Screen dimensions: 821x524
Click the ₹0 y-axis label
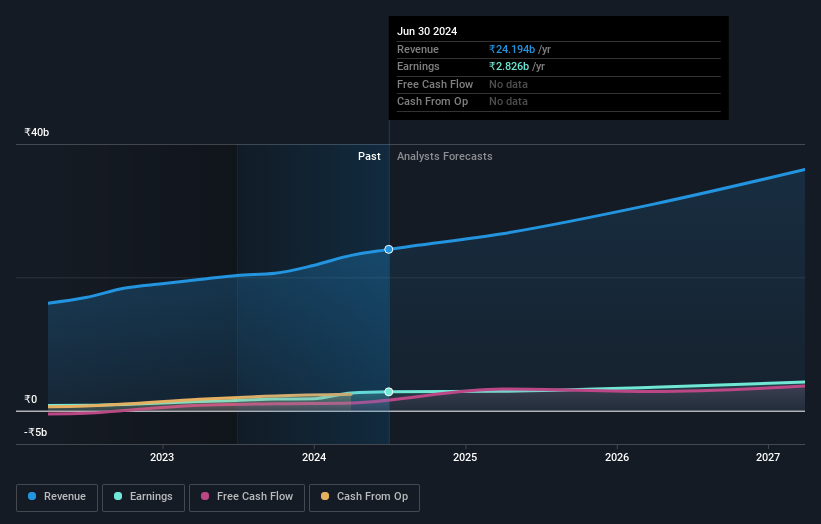point(31,399)
